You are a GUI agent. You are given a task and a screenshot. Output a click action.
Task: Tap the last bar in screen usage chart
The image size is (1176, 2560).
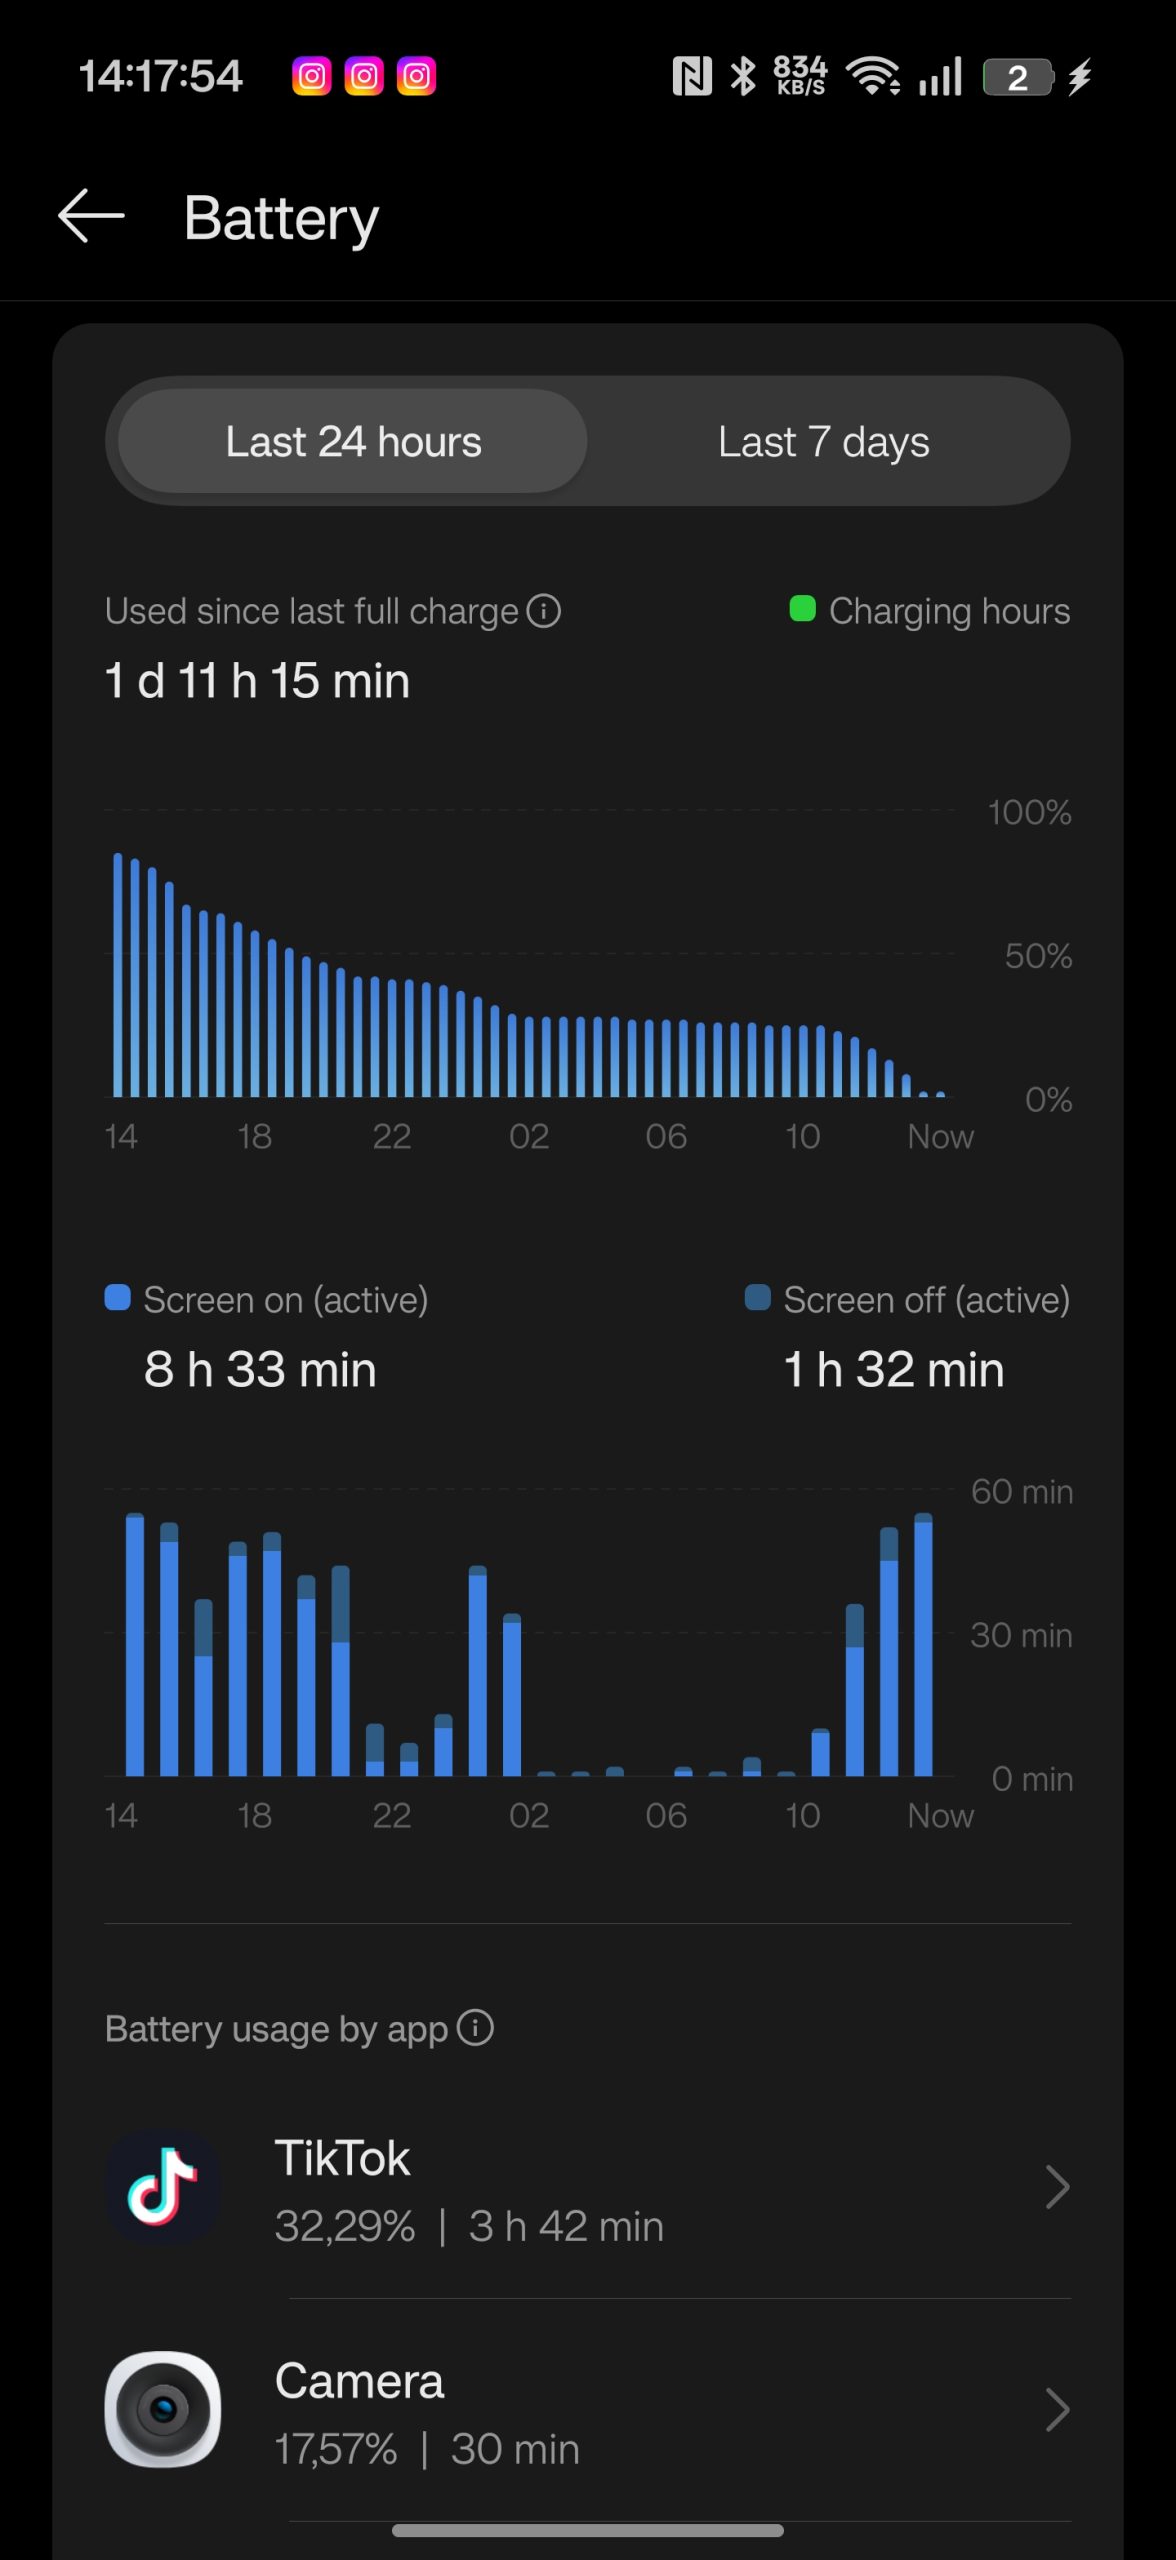coord(924,1645)
